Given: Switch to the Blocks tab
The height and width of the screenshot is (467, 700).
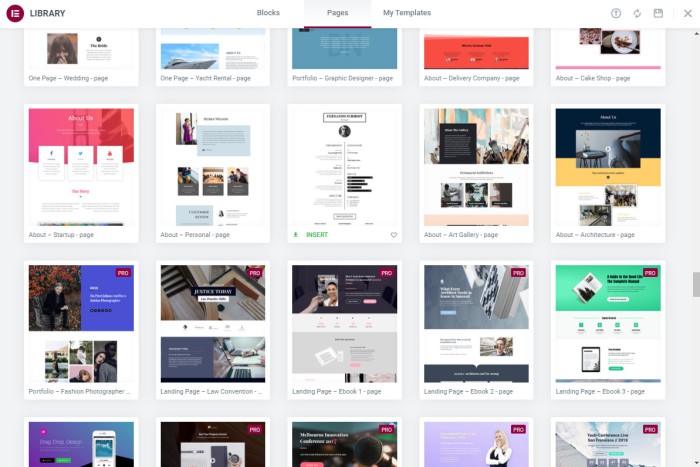Looking at the screenshot, I should pyautogui.click(x=268, y=13).
